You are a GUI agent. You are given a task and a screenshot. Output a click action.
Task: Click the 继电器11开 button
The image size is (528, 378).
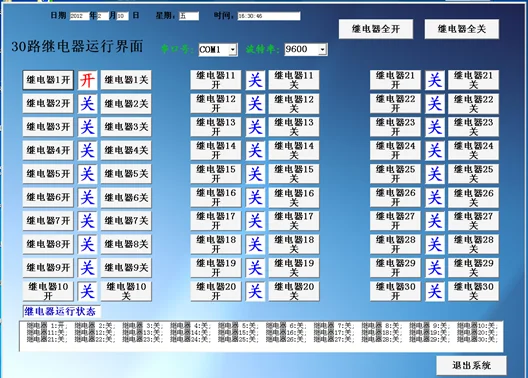pos(216,80)
